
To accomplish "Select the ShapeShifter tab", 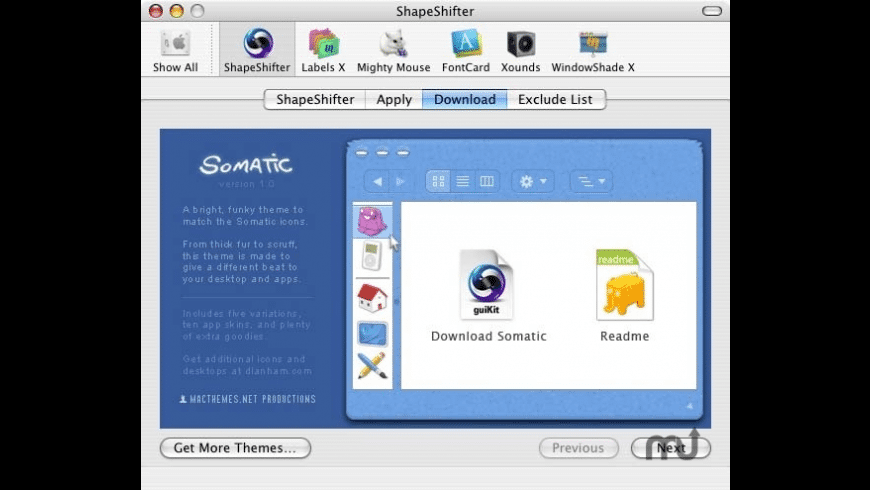I will click(x=315, y=99).
